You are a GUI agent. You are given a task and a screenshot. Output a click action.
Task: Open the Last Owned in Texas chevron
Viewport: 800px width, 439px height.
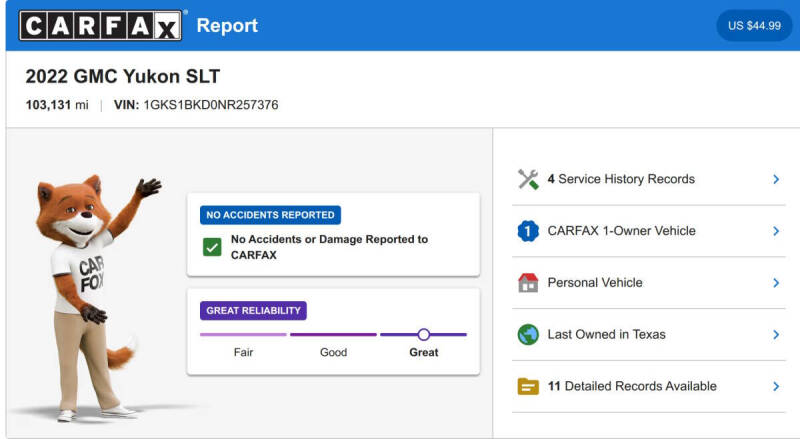click(776, 335)
